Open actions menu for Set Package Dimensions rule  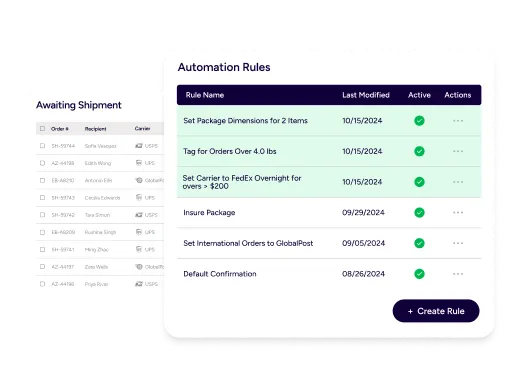pyautogui.click(x=458, y=121)
